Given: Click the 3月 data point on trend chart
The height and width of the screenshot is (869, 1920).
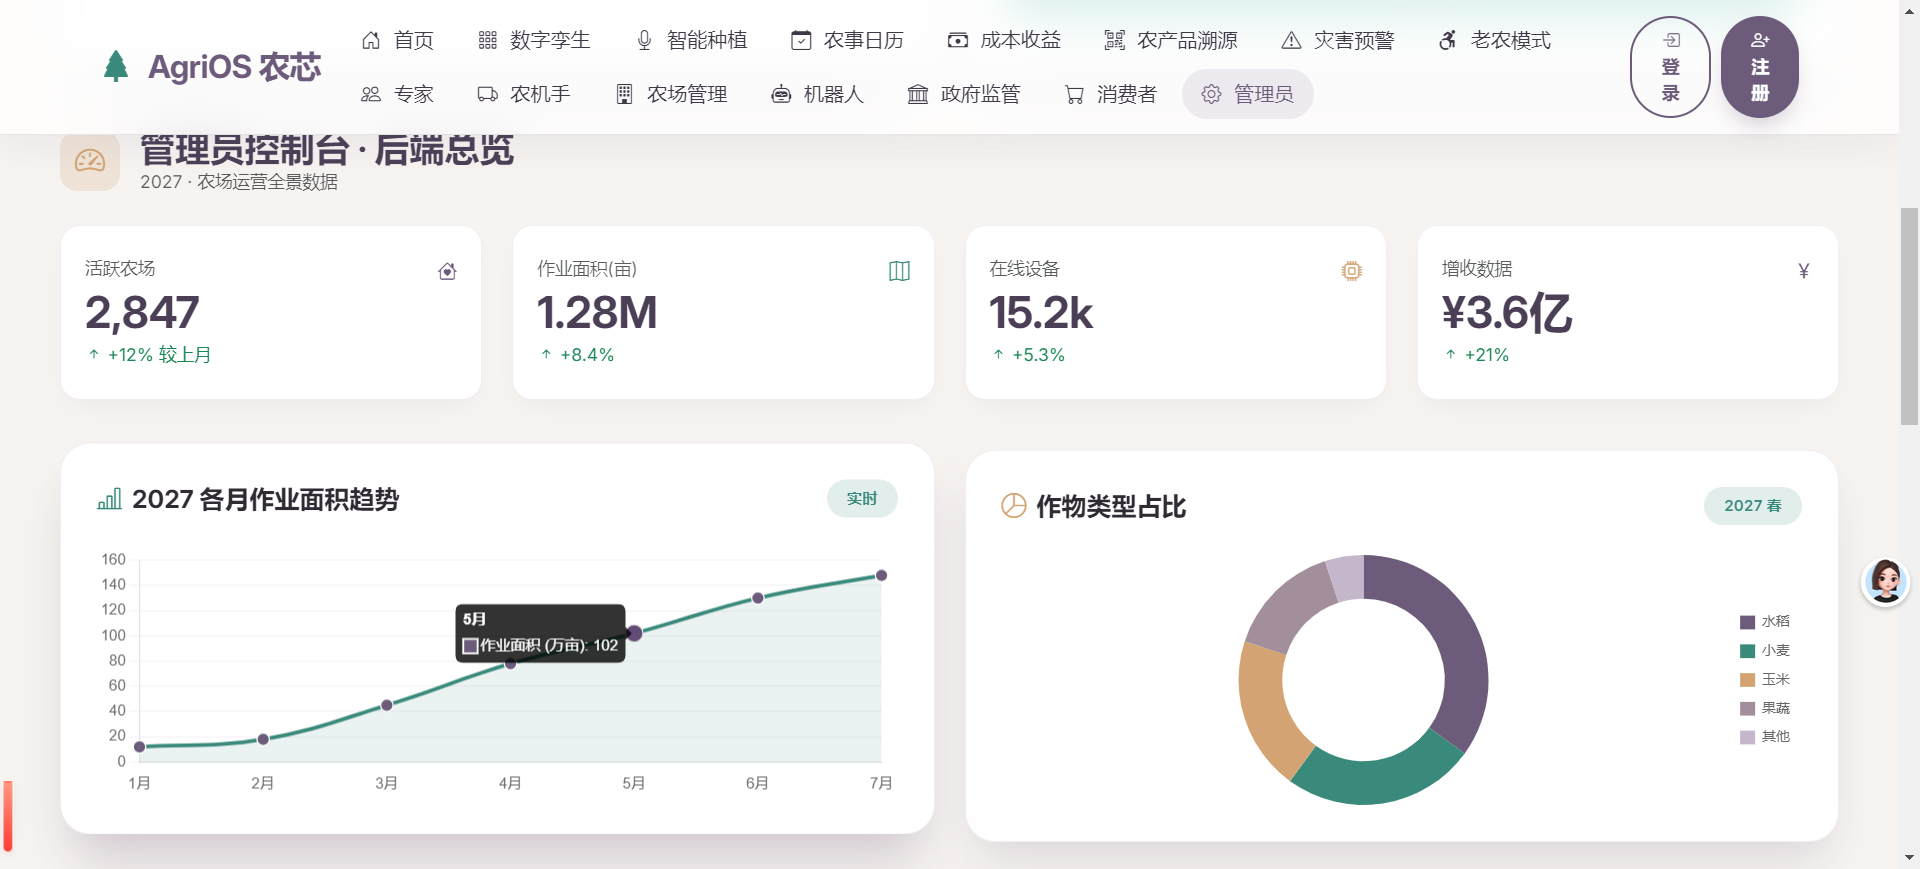Looking at the screenshot, I should pyautogui.click(x=387, y=705).
